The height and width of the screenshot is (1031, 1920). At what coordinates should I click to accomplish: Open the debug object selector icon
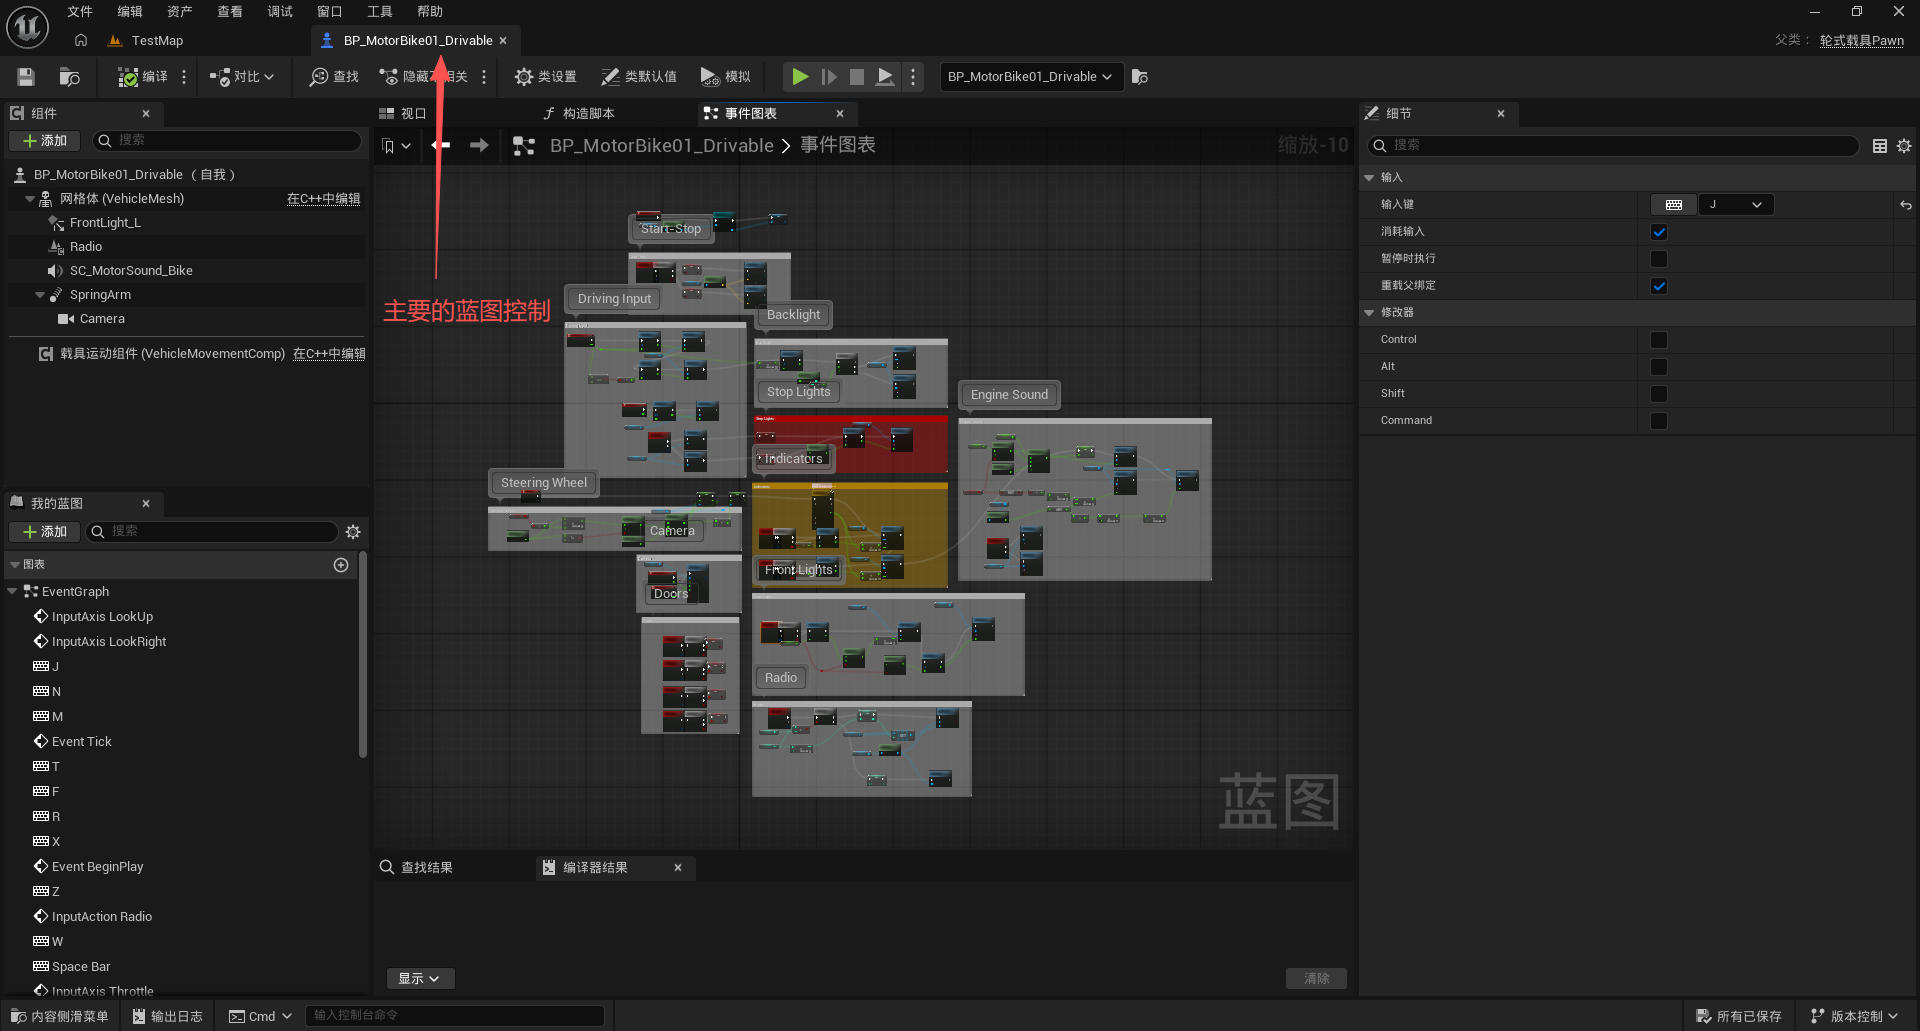pyautogui.click(x=1140, y=77)
